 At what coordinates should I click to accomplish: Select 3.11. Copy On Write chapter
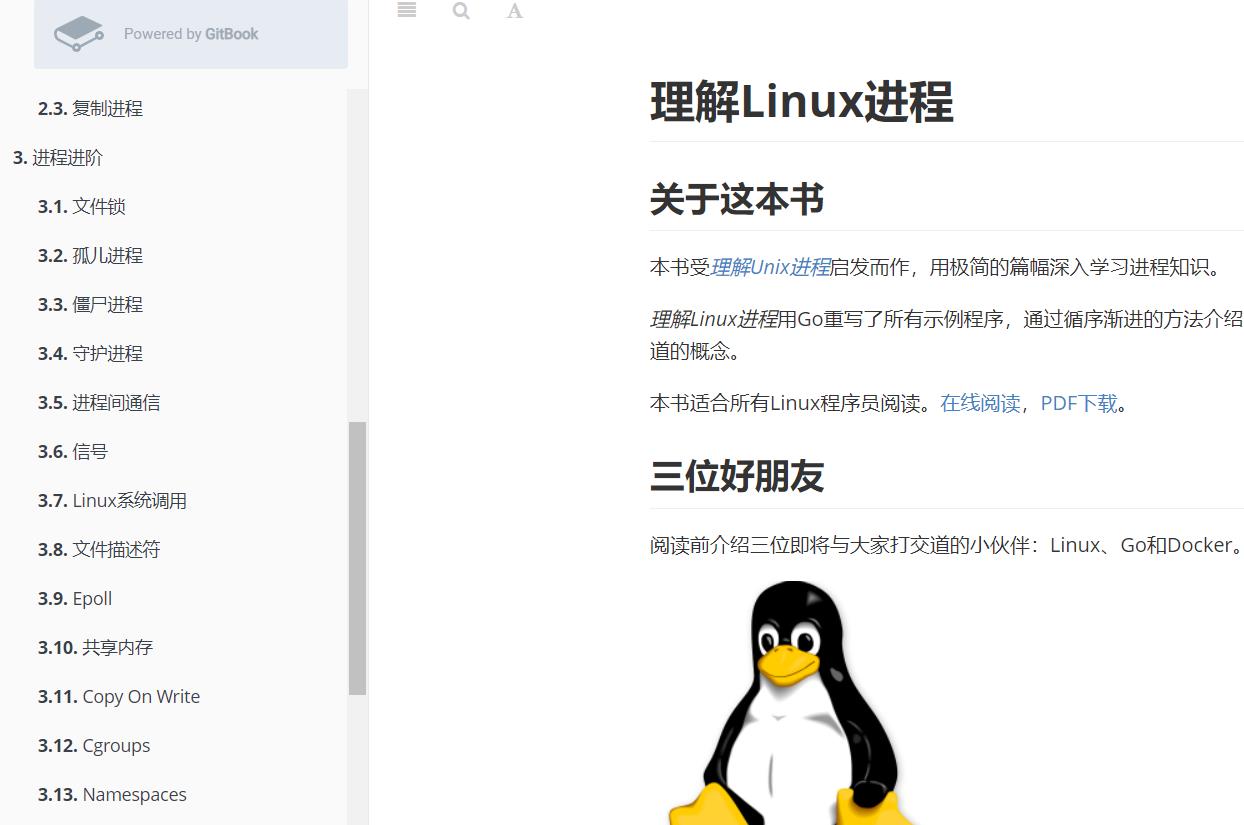119,696
